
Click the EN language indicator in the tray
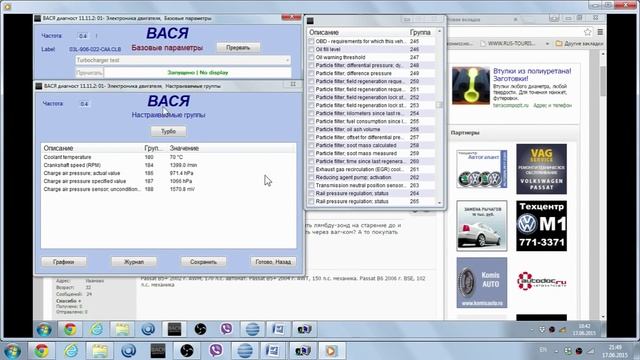pos(543,350)
